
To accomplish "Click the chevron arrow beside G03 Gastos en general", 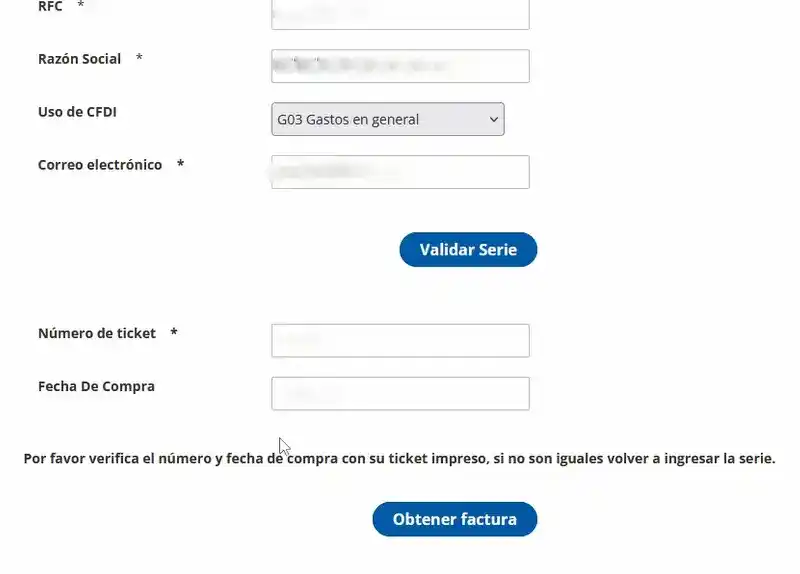I will click(493, 119).
